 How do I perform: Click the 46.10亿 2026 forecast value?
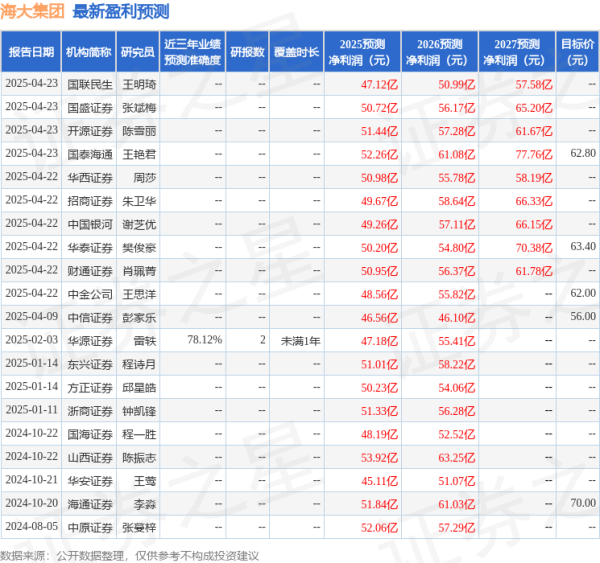coord(457,318)
